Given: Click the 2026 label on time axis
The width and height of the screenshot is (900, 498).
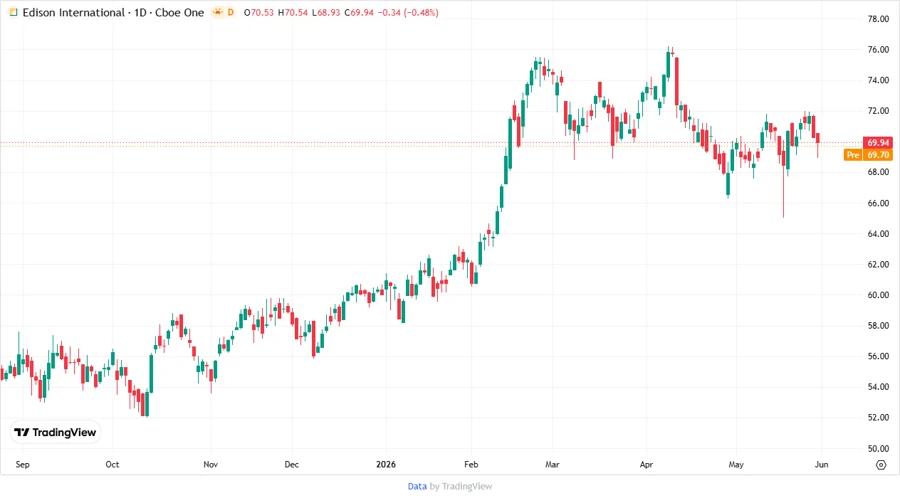Looking at the screenshot, I should pyautogui.click(x=386, y=464).
